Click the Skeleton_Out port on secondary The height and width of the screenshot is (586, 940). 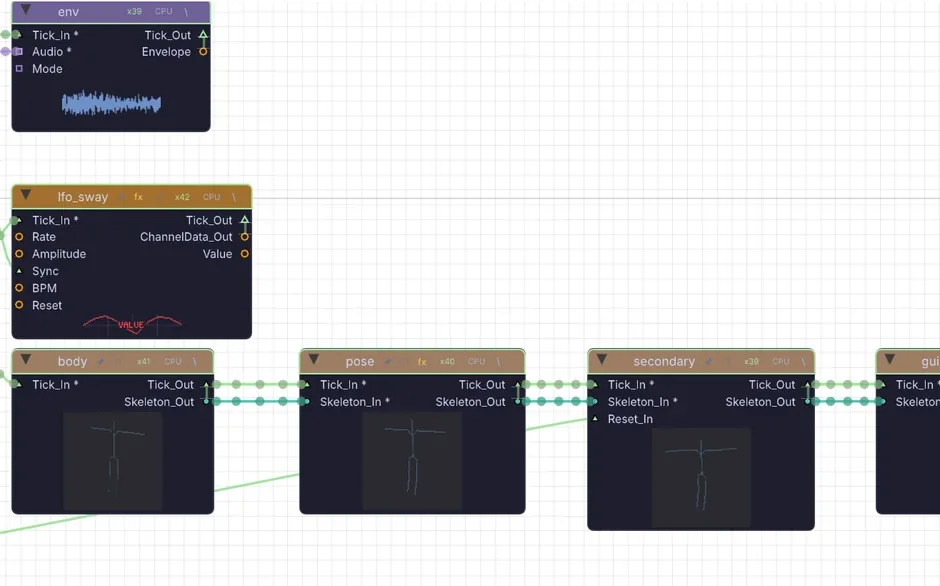coord(808,401)
